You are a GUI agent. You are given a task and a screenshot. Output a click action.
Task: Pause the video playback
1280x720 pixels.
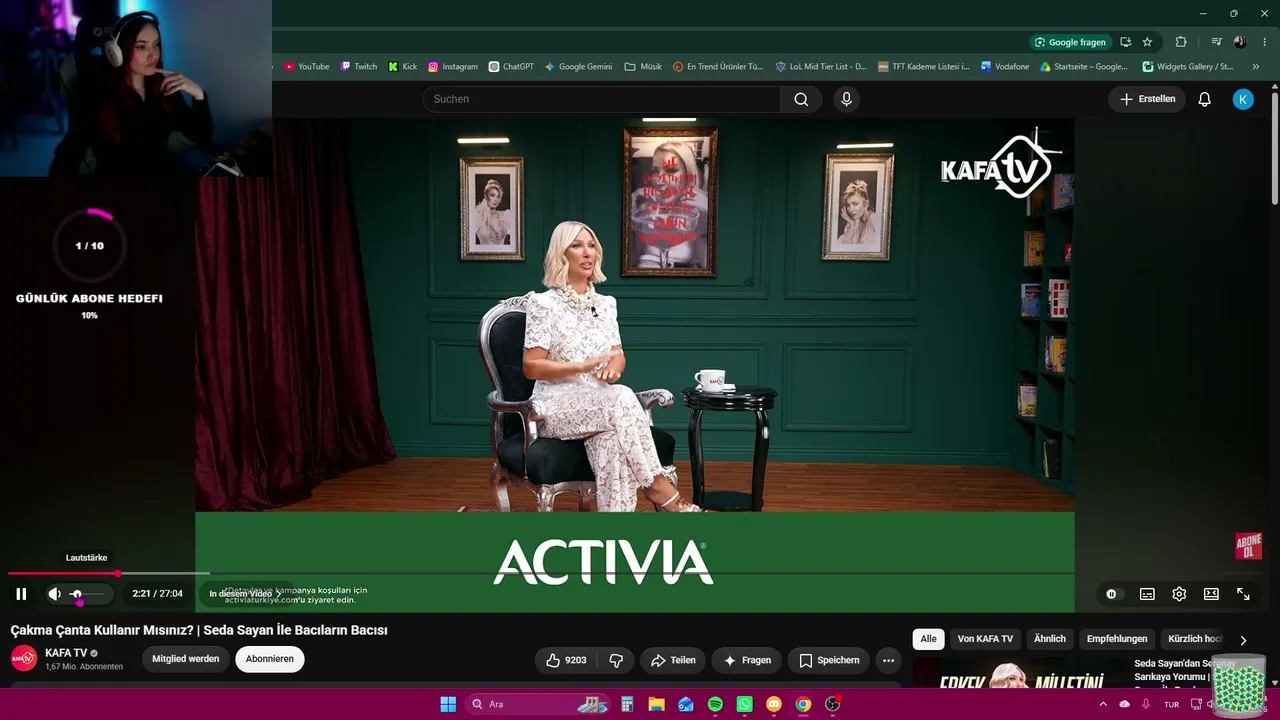coord(21,594)
